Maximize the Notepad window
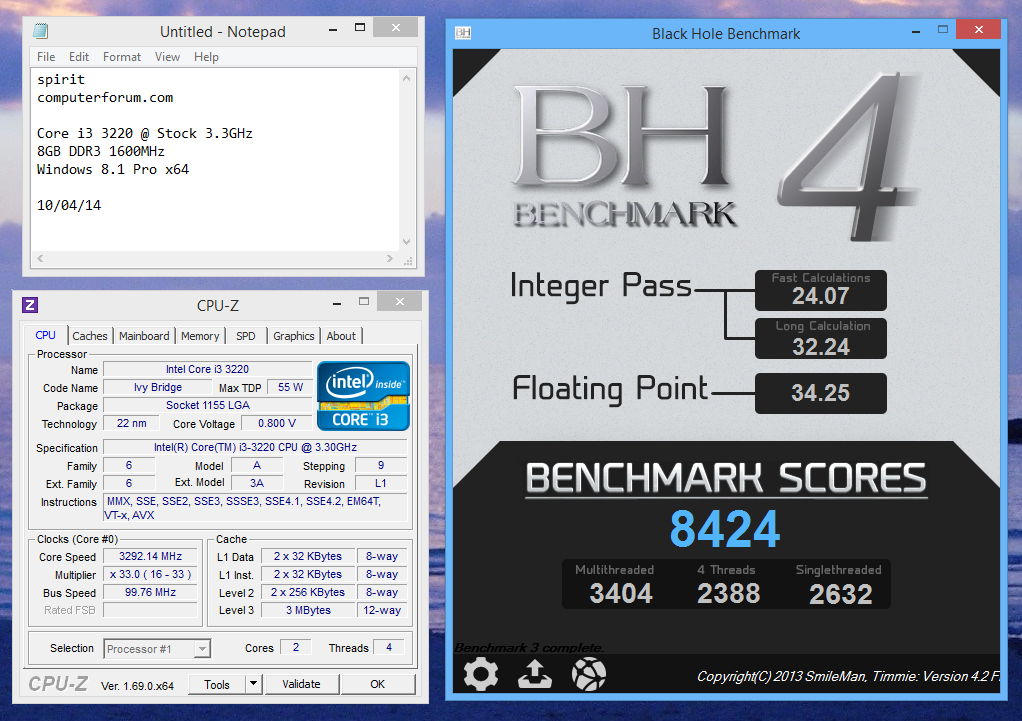The height and width of the screenshot is (721, 1022). (360, 28)
